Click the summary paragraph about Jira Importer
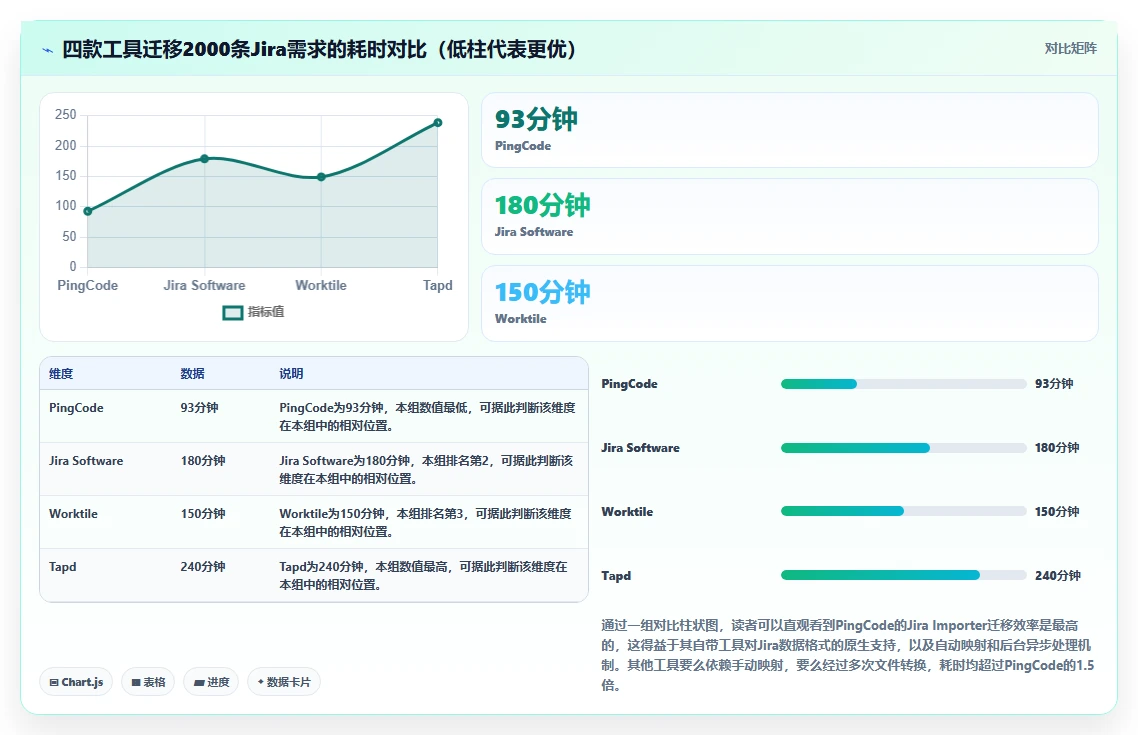This screenshot has width=1138, height=735. click(x=848, y=655)
